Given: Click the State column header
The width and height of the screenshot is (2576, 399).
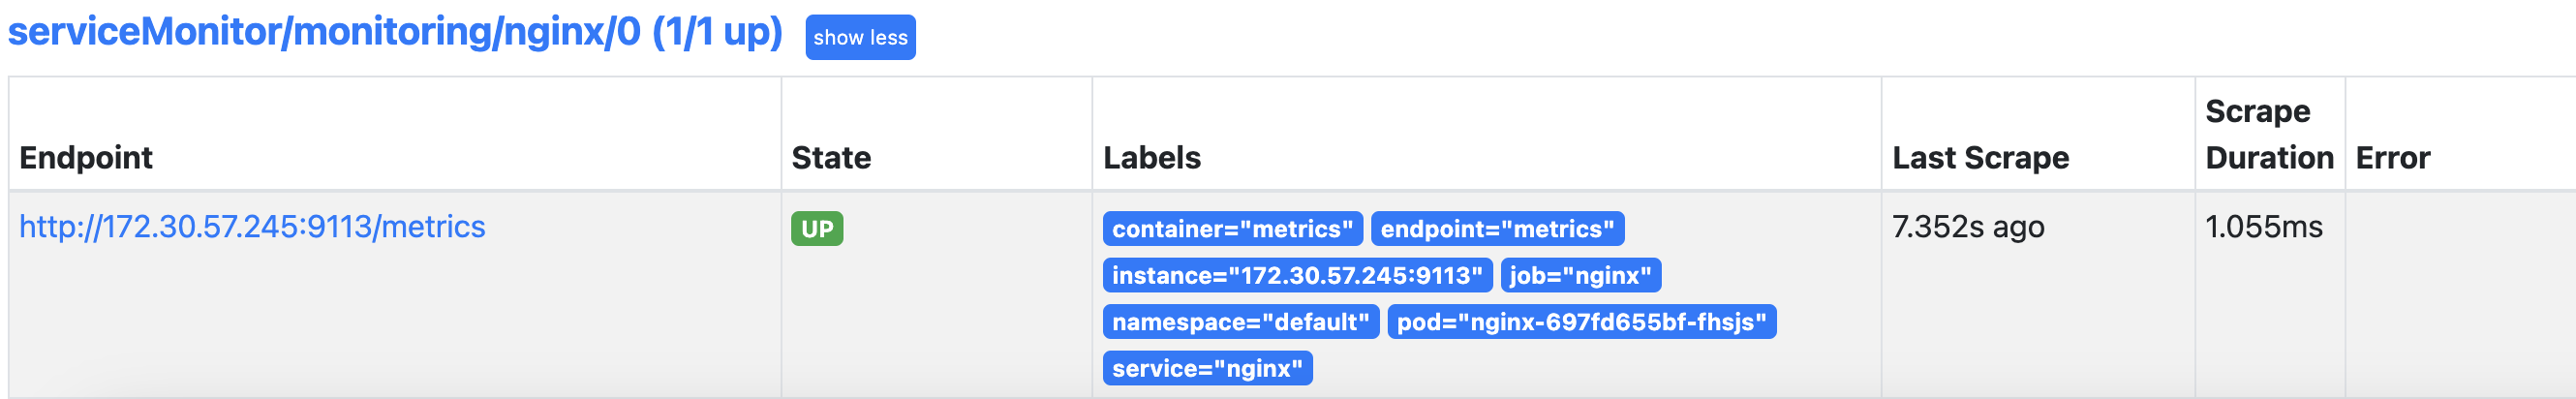Looking at the screenshot, I should click(x=831, y=158).
